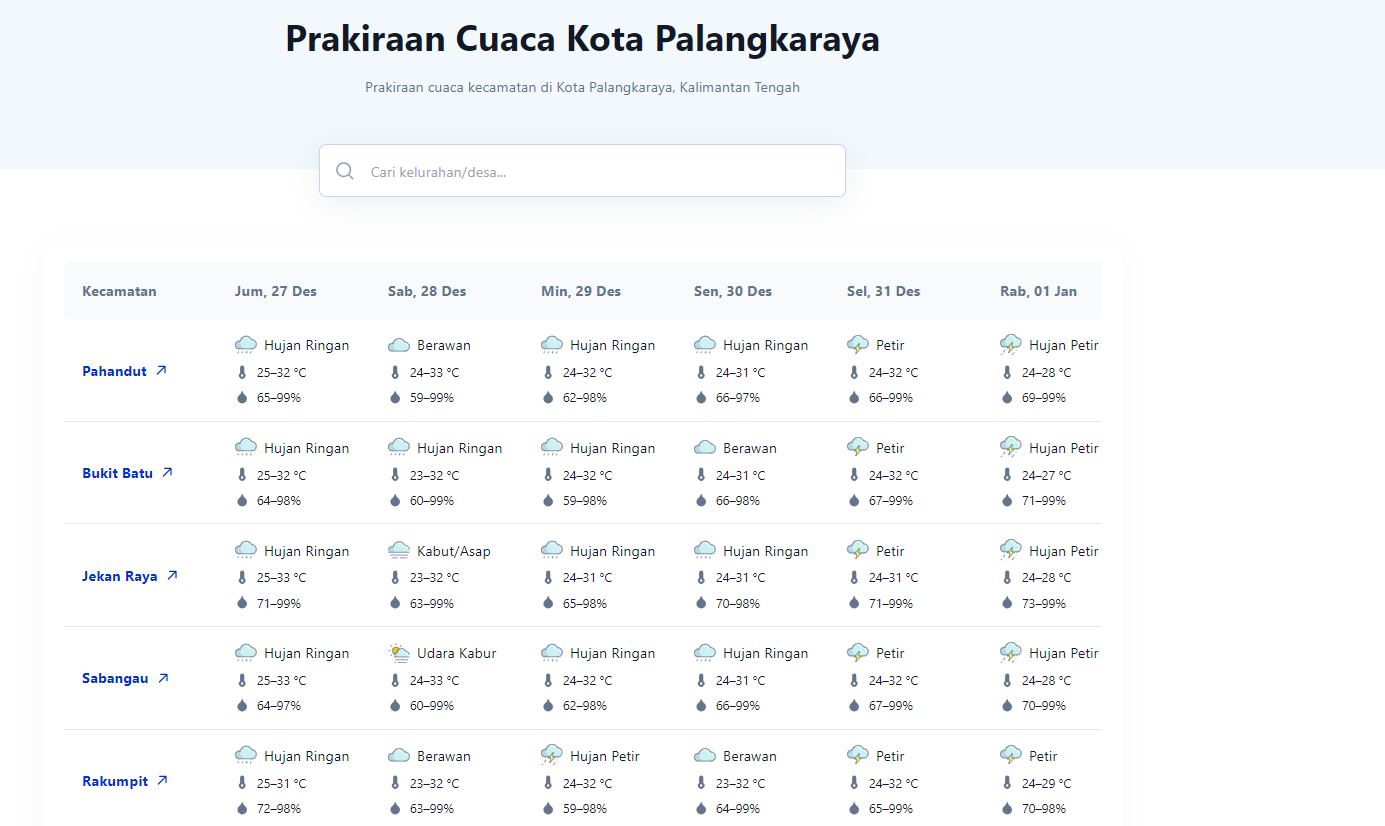Click Pahandut's Rab 01 Jan thunderstorm rain icon

(1011, 345)
